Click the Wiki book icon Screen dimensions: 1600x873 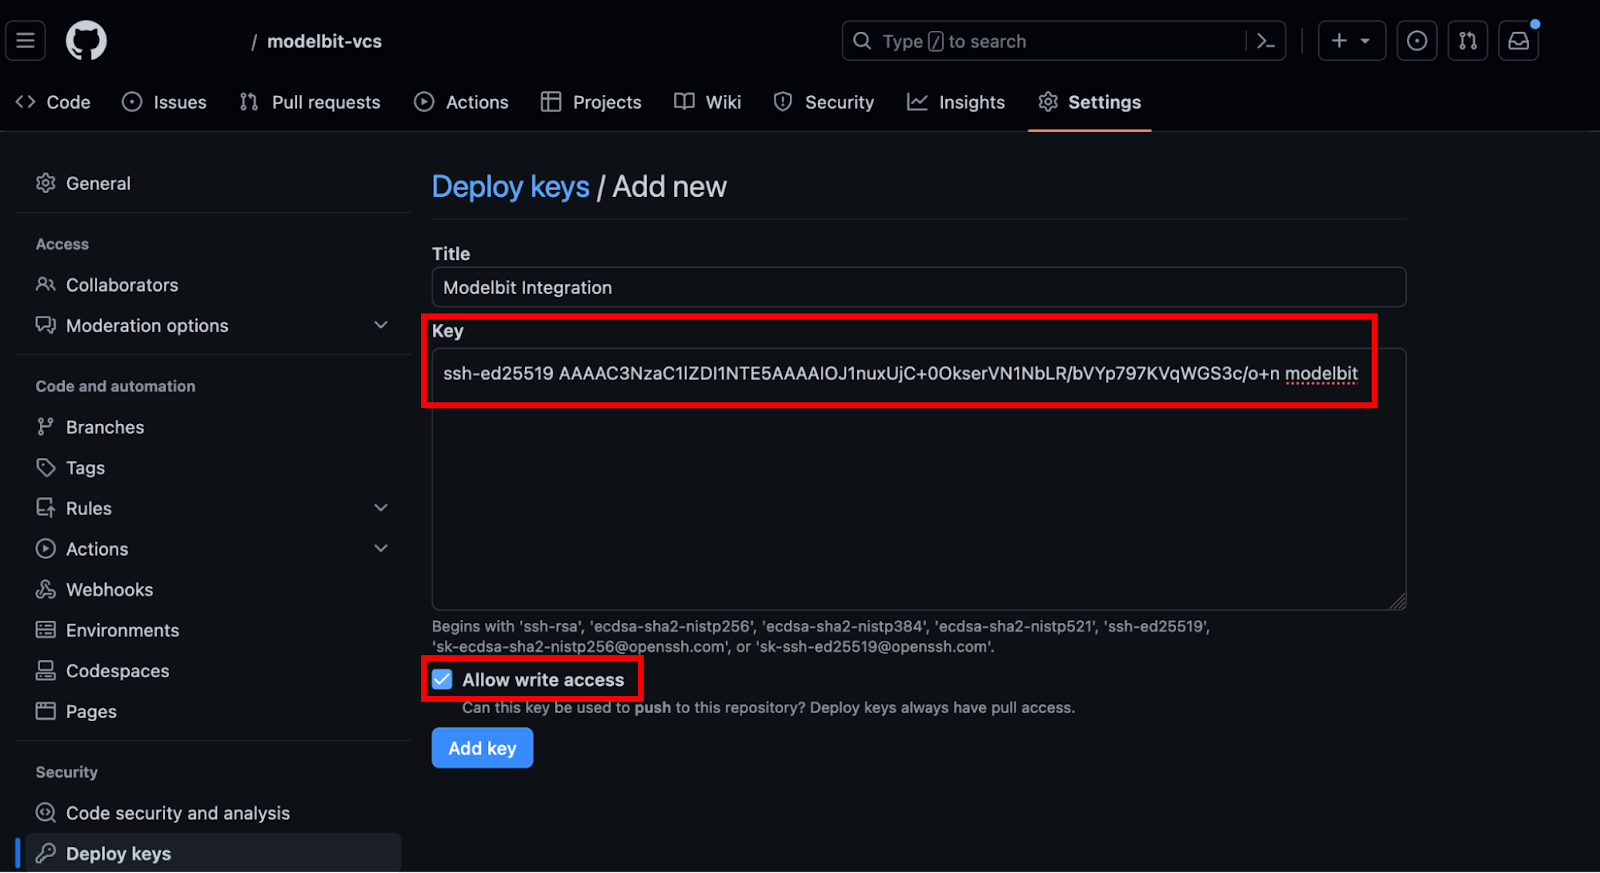click(684, 102)
